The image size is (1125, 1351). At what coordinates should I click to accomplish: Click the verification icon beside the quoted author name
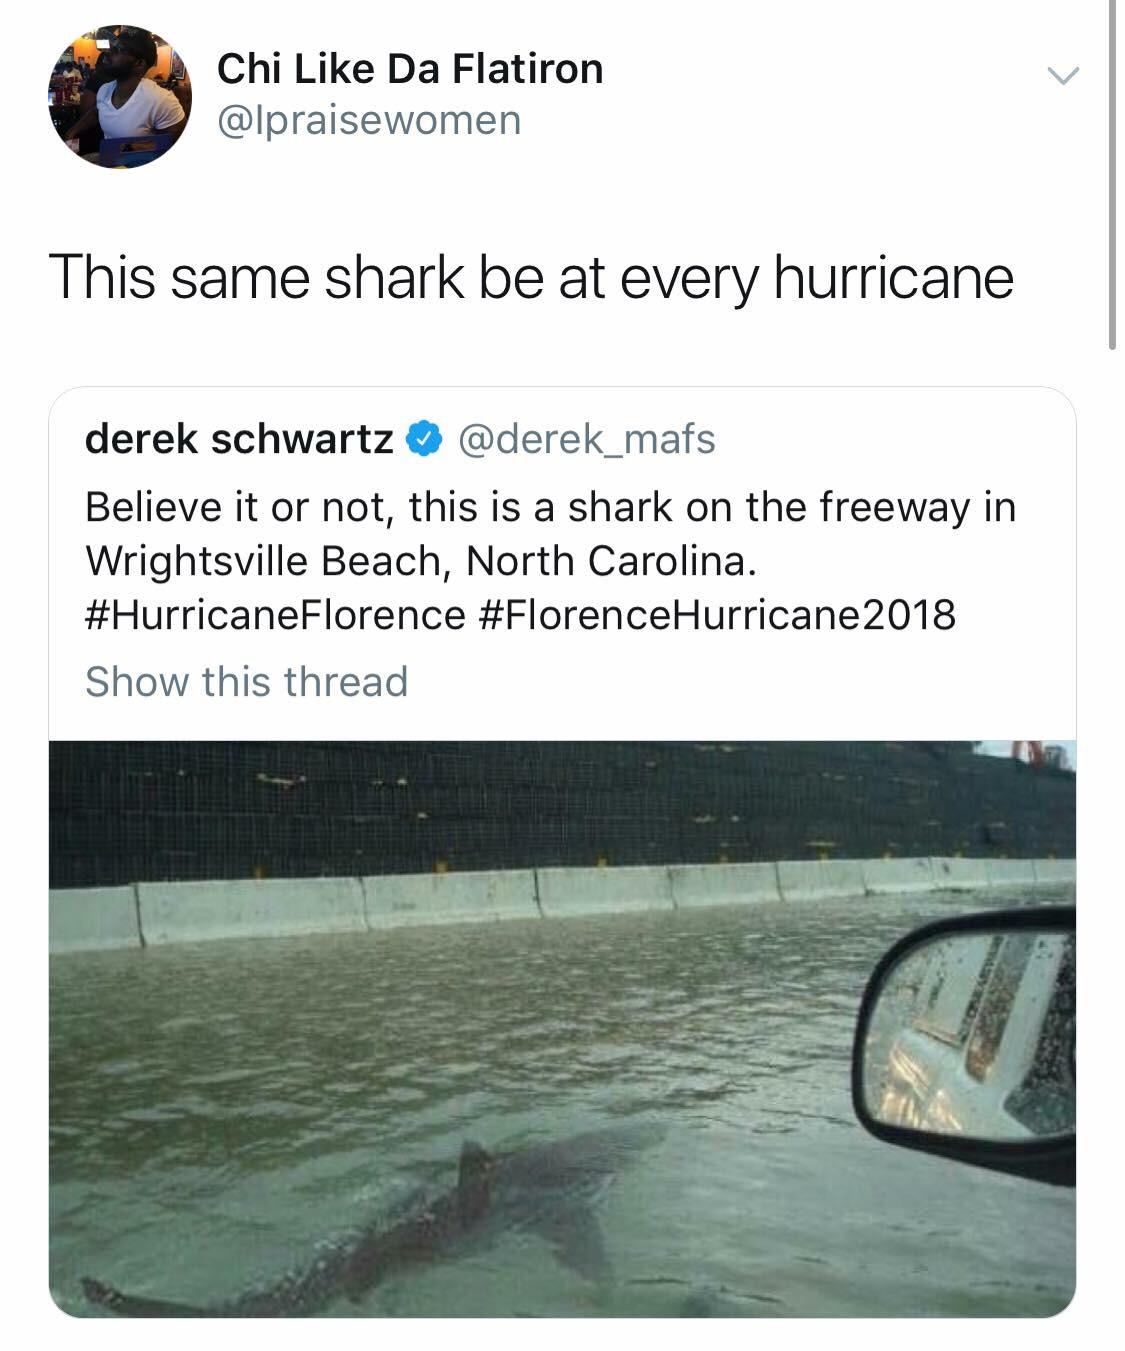(x=424, y=441)
